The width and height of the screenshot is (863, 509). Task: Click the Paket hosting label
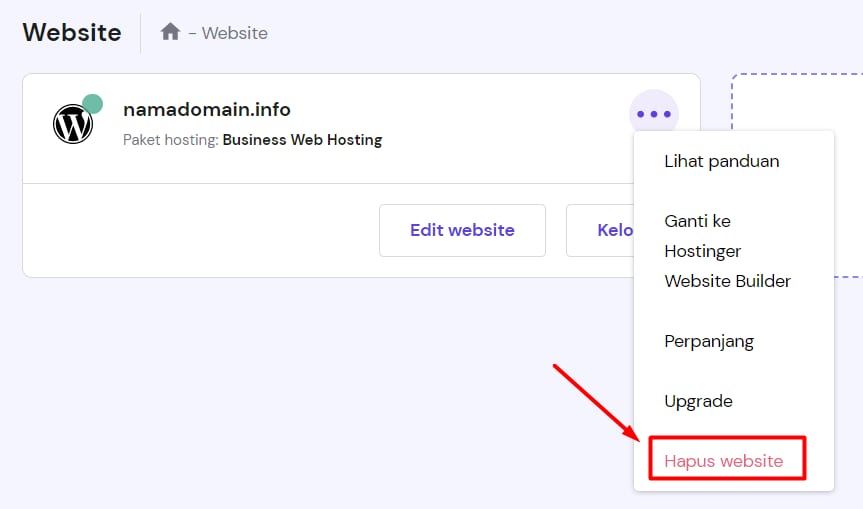pyautogui.click(x=170, y=140)
